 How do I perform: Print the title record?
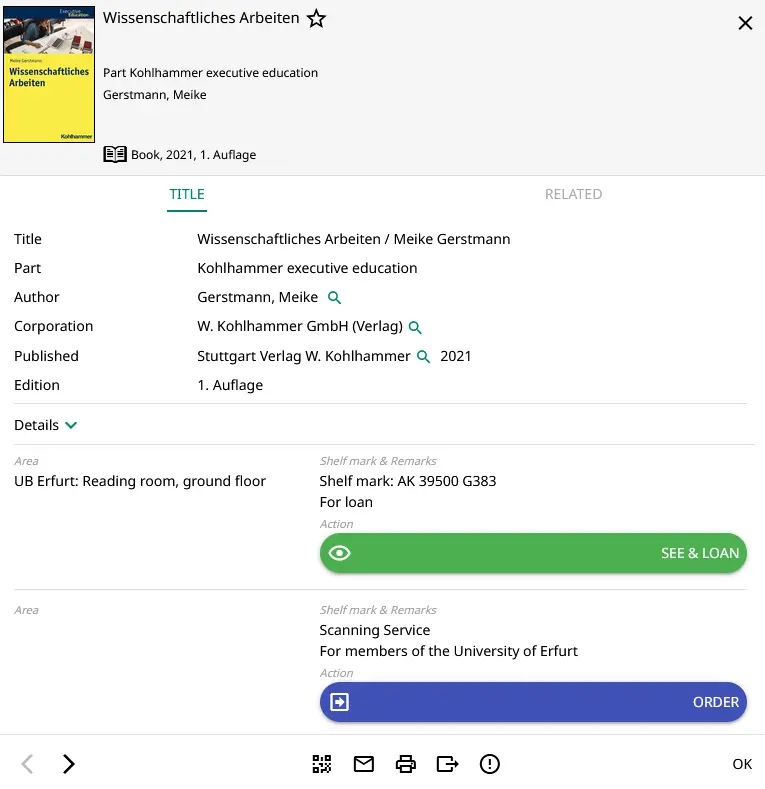[406, 764]
